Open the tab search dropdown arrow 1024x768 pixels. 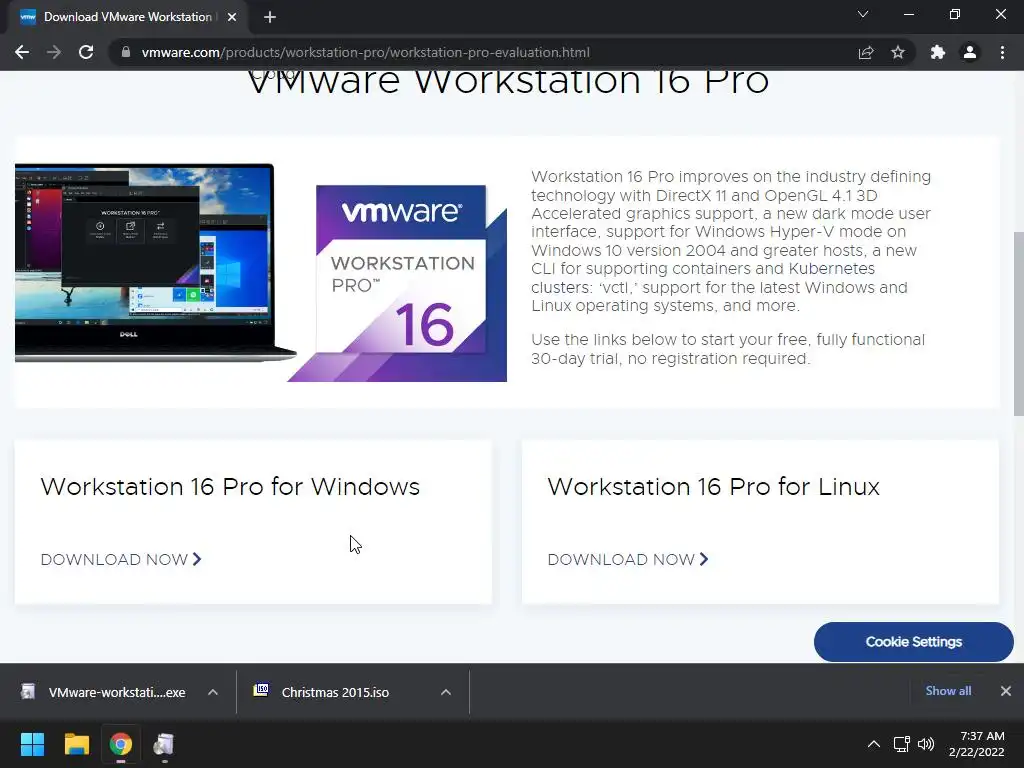click(x=863, y=14)
